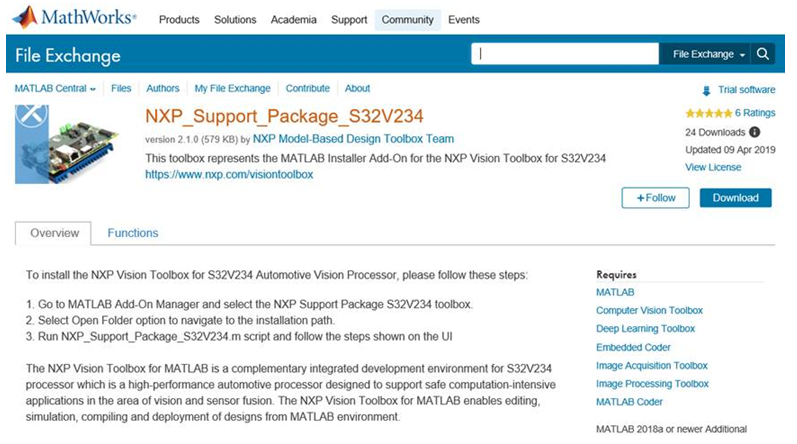Click the 'version 2.1.0 (579 KB)' text
797x444 pixels.
192,140
